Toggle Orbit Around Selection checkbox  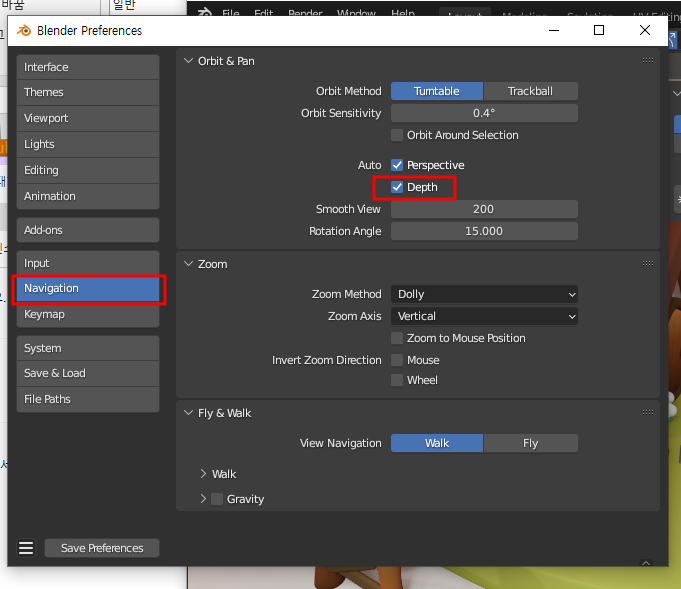point(397,135)
